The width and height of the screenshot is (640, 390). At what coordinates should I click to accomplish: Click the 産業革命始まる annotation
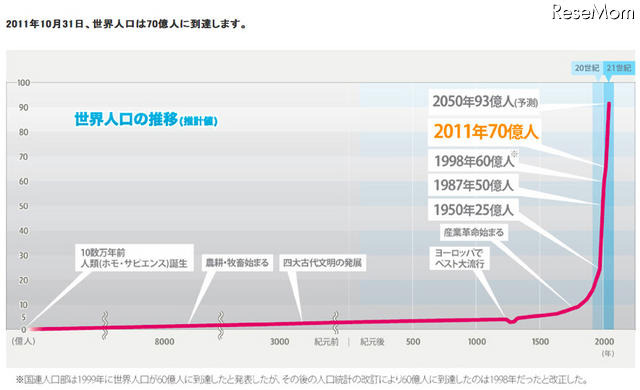[474, 232]
